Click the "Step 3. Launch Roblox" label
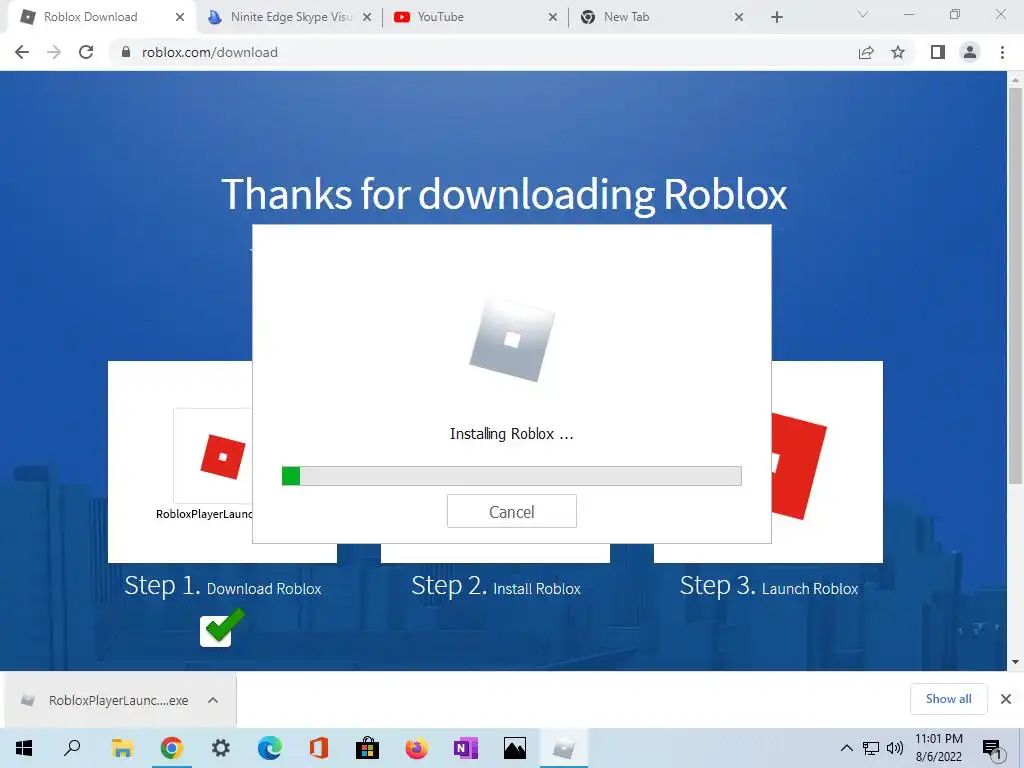Screen dimensions: 1024x768 click(769, 586)
